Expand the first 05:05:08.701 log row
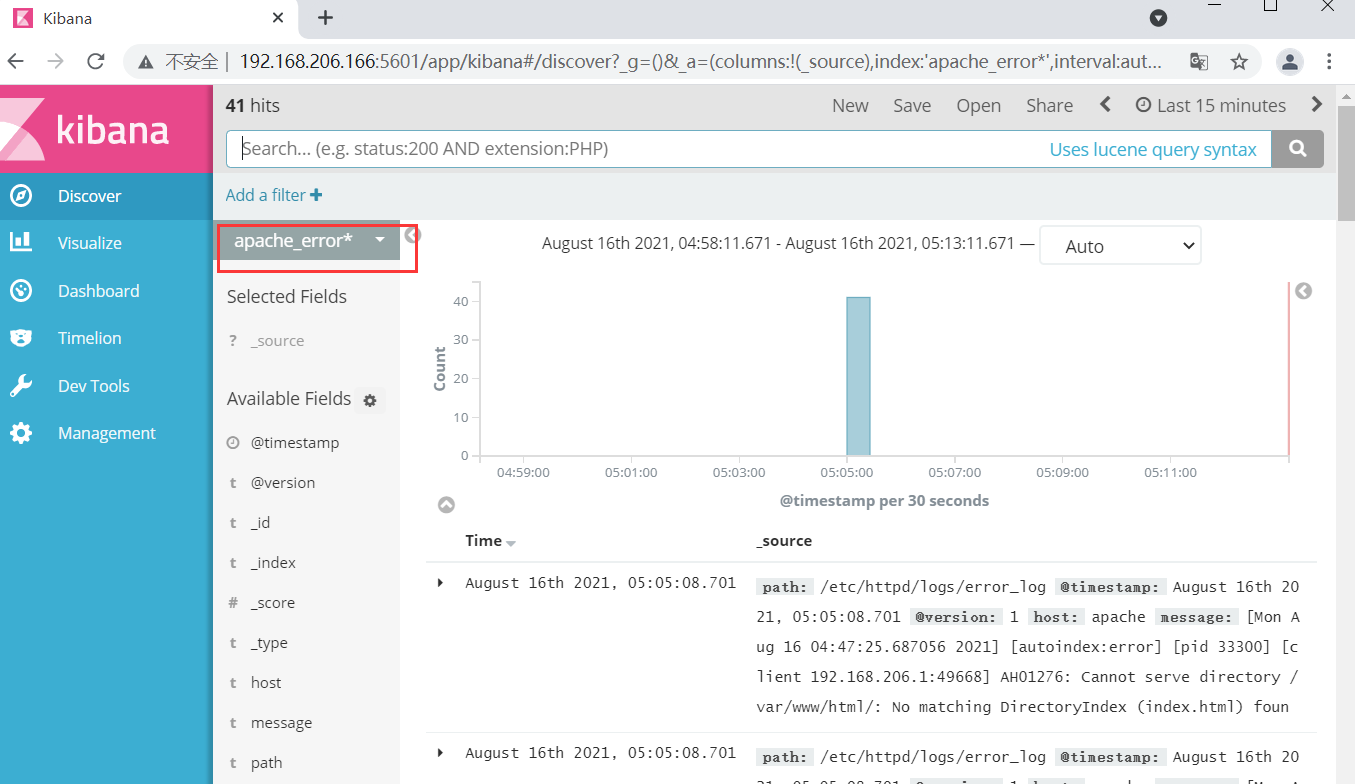Image resolution: width=1355 pixels, height=784 pixels. click(x=440, y=583)
